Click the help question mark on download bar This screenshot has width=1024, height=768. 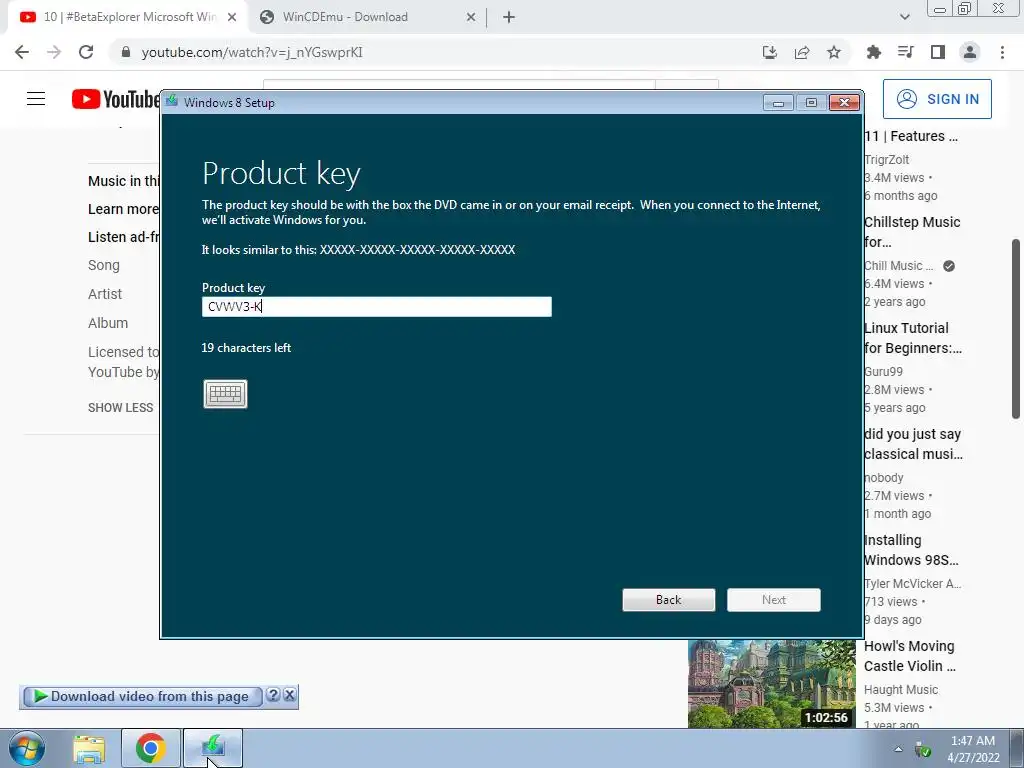[x=273, y=695]
